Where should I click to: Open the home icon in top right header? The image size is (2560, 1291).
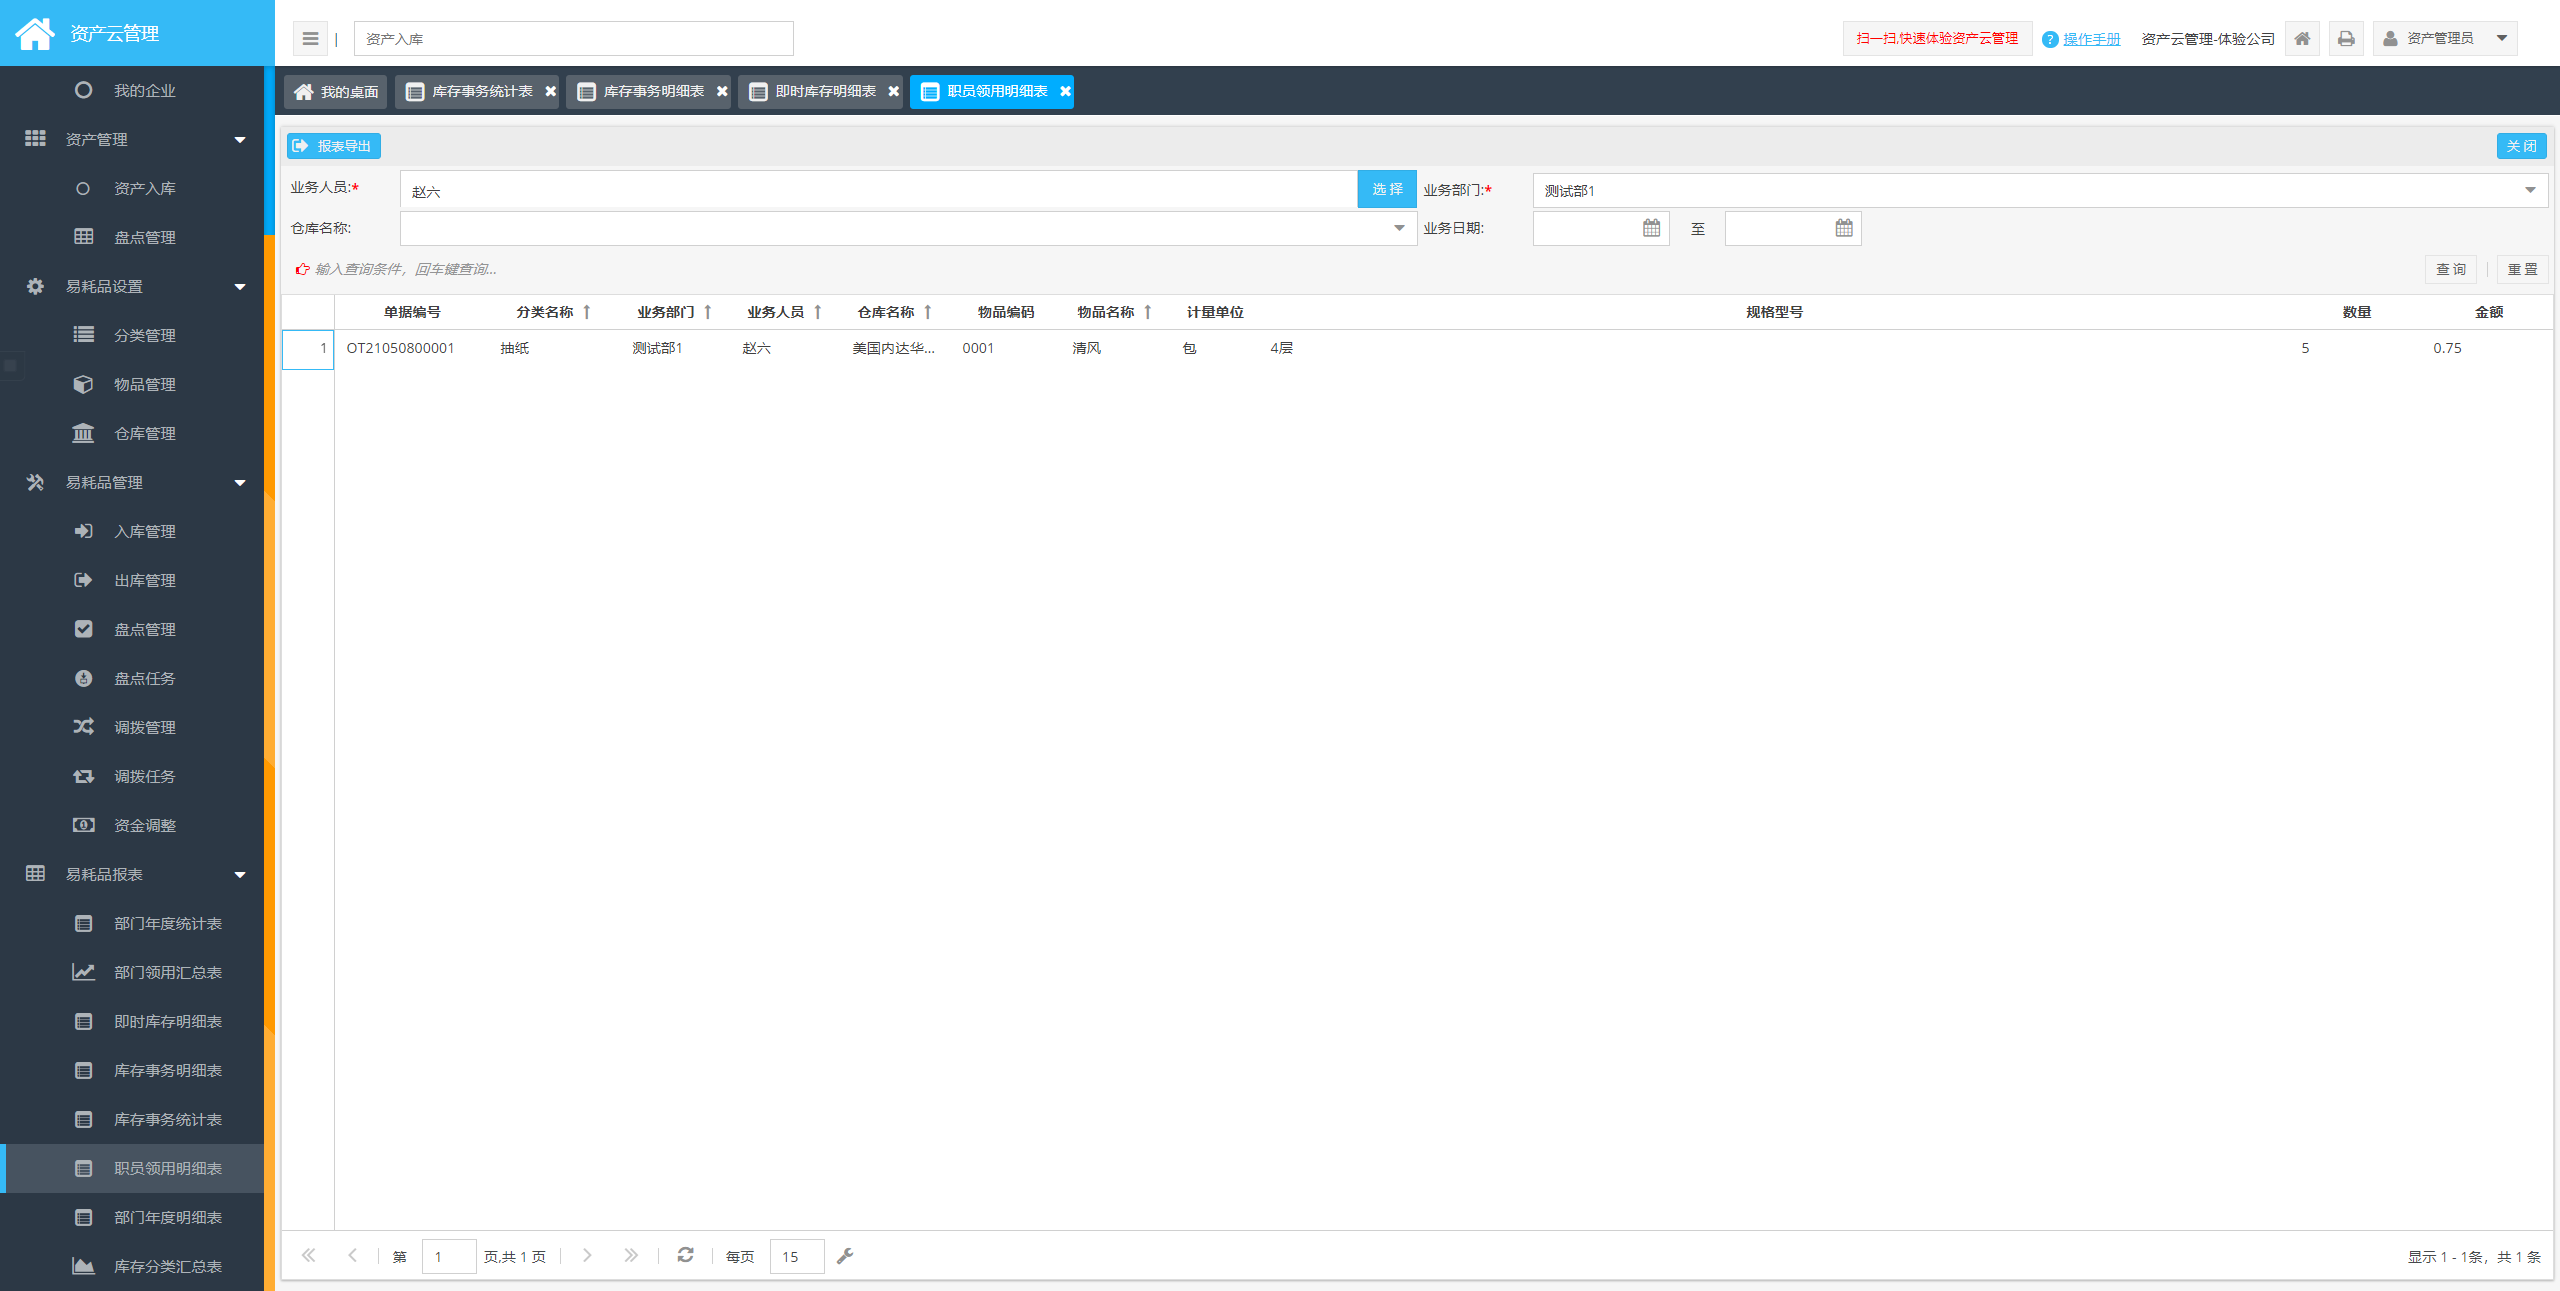2302,39
